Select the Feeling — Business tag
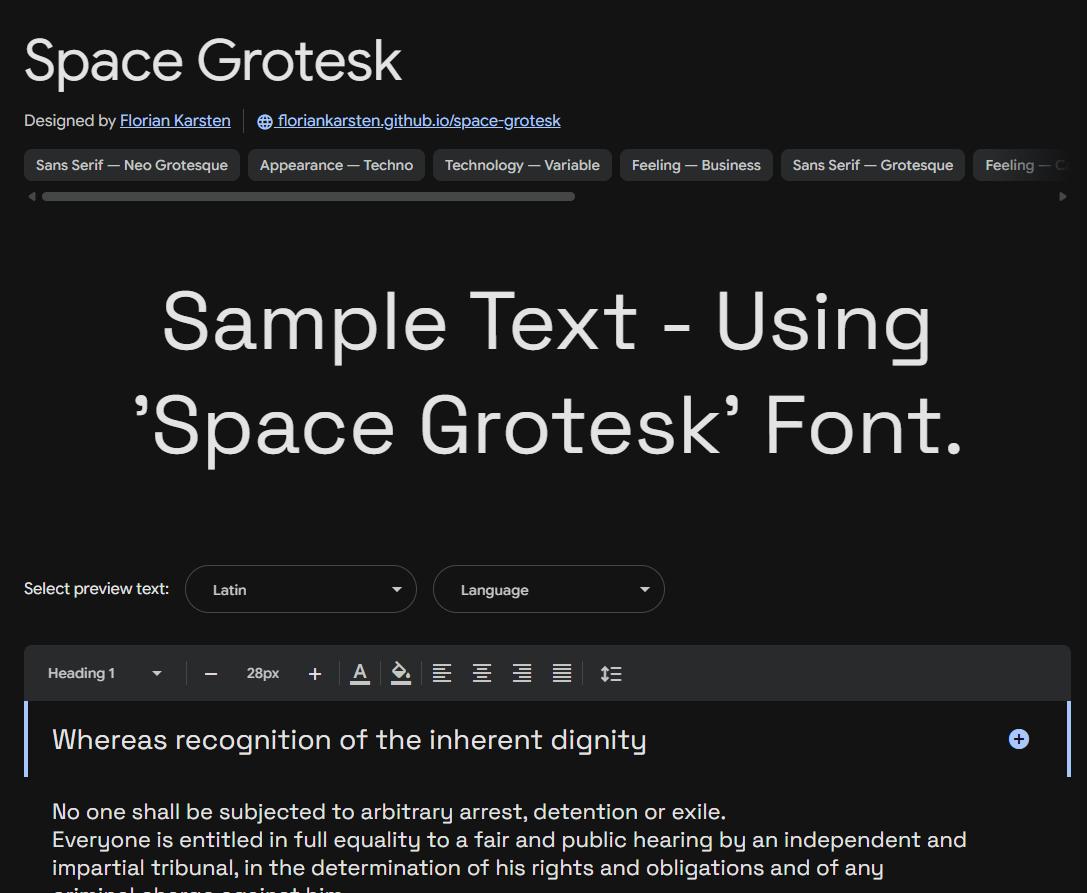The height and width of the screenshot is (893, 1087). 696,165
